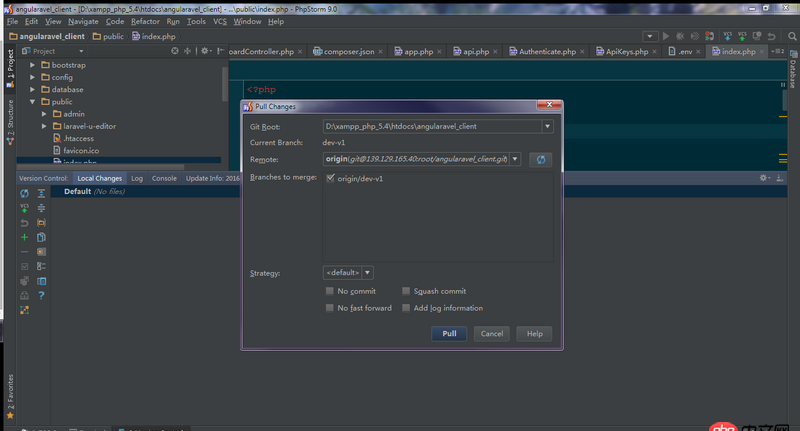
Task: Click the Preview Diff icon in Local Changes toolbar
Action: click(41, 281)
